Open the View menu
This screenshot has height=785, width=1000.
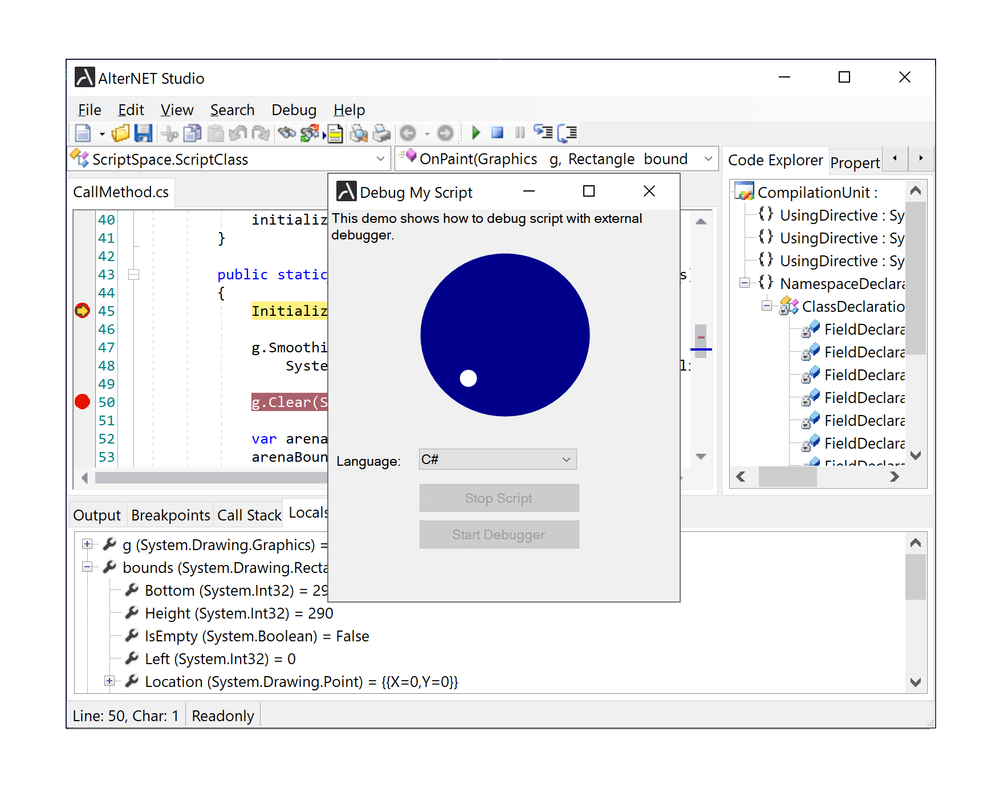pyautogui.click(x=177, y=110)
